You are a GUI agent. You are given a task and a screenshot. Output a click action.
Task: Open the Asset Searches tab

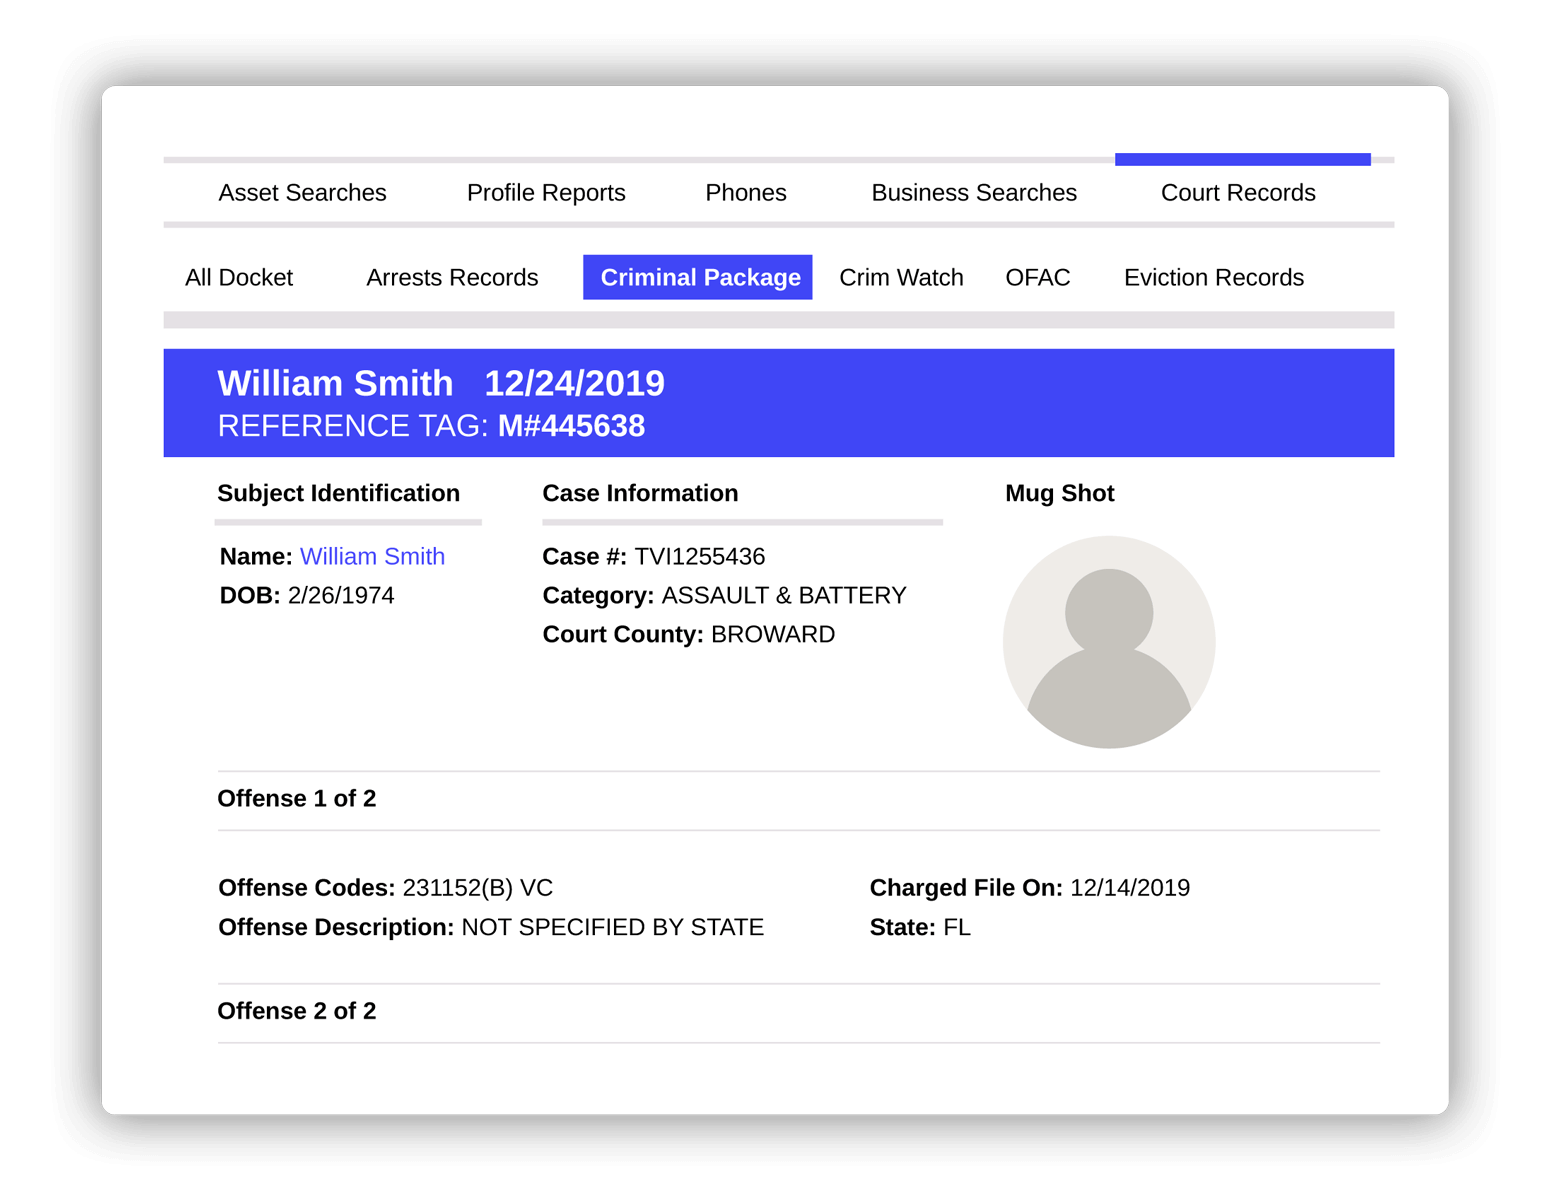(x=302, y=192)
